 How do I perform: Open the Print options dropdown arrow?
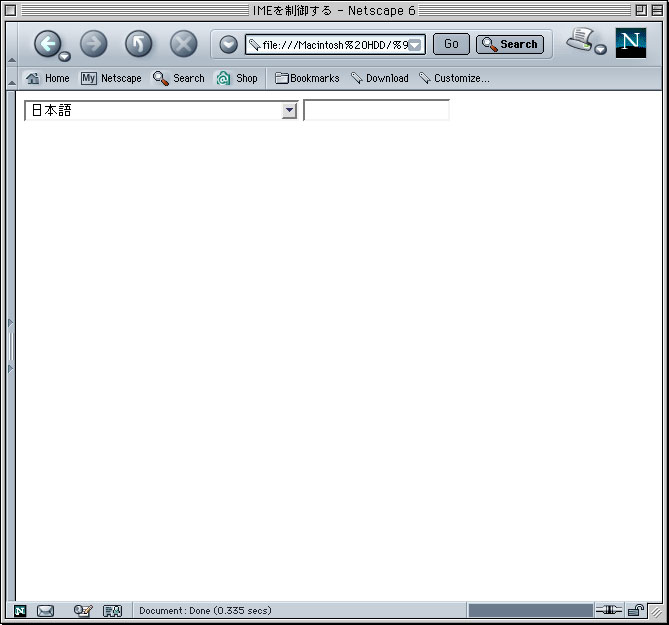tap(601, 49)
